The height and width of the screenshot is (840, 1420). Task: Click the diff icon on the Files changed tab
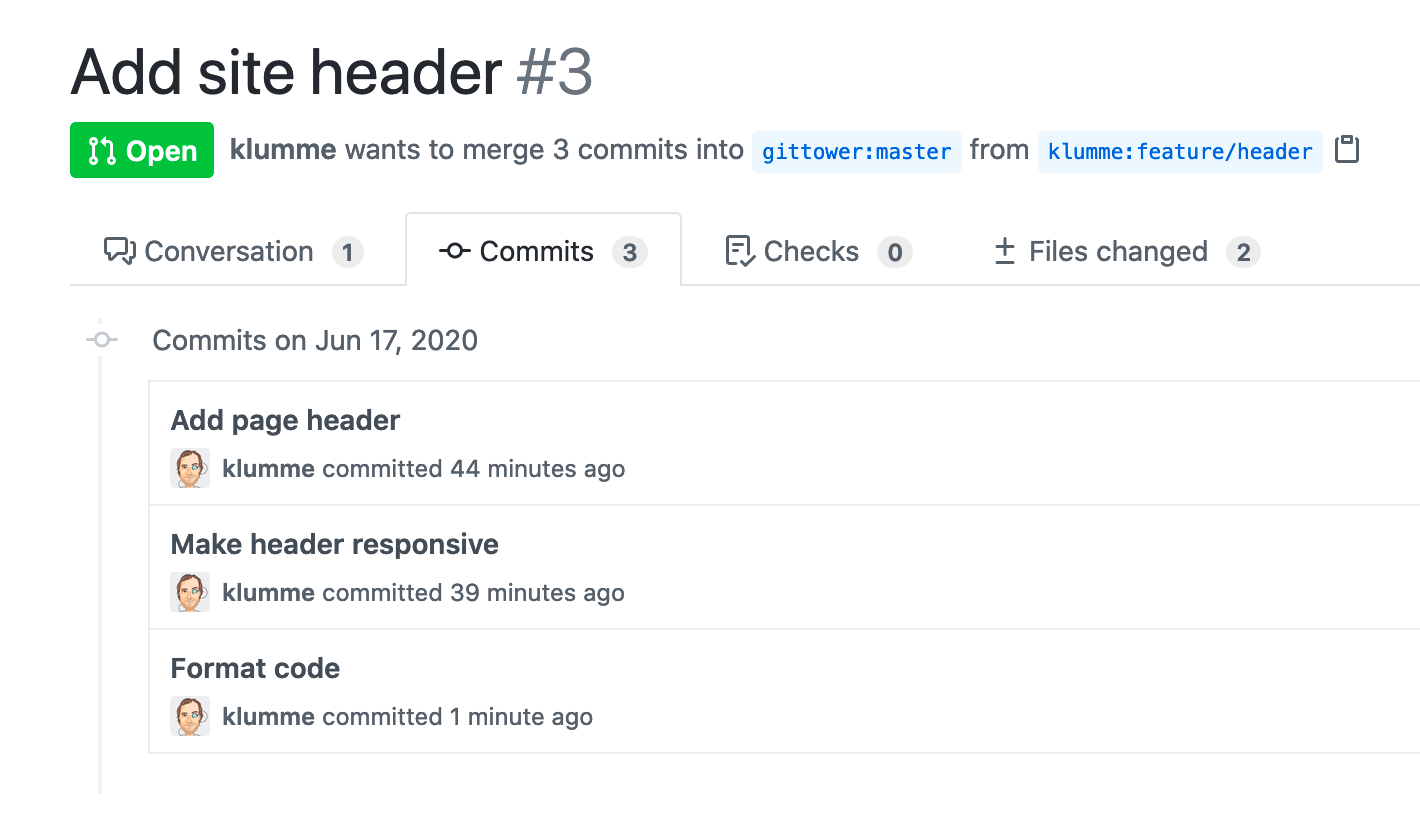coord(1003,251)
